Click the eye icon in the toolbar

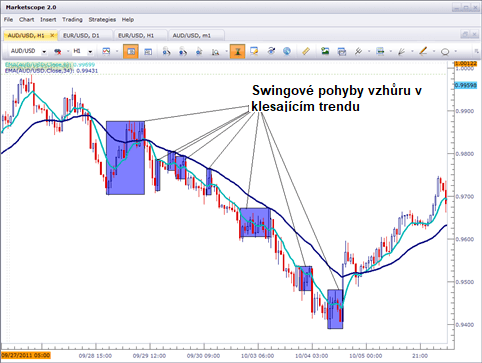[x=271, y=51]
